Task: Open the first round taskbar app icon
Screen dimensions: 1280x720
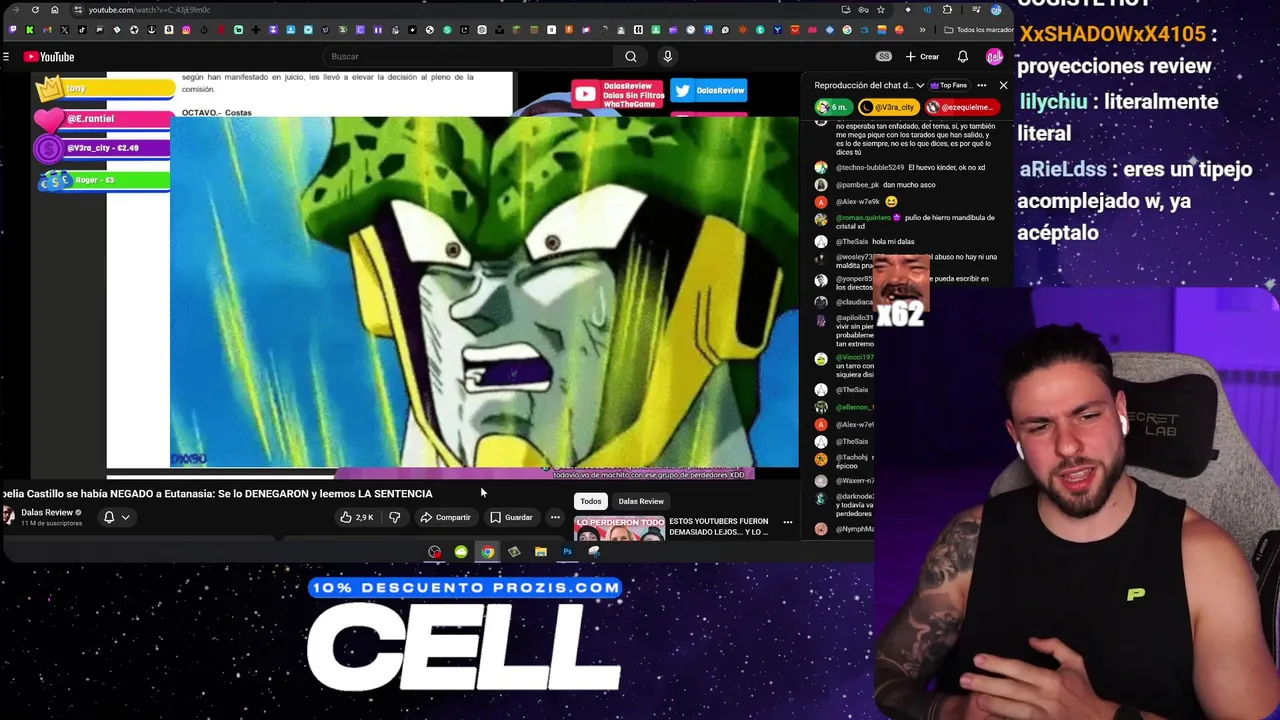Action: [x=434, y=552]
